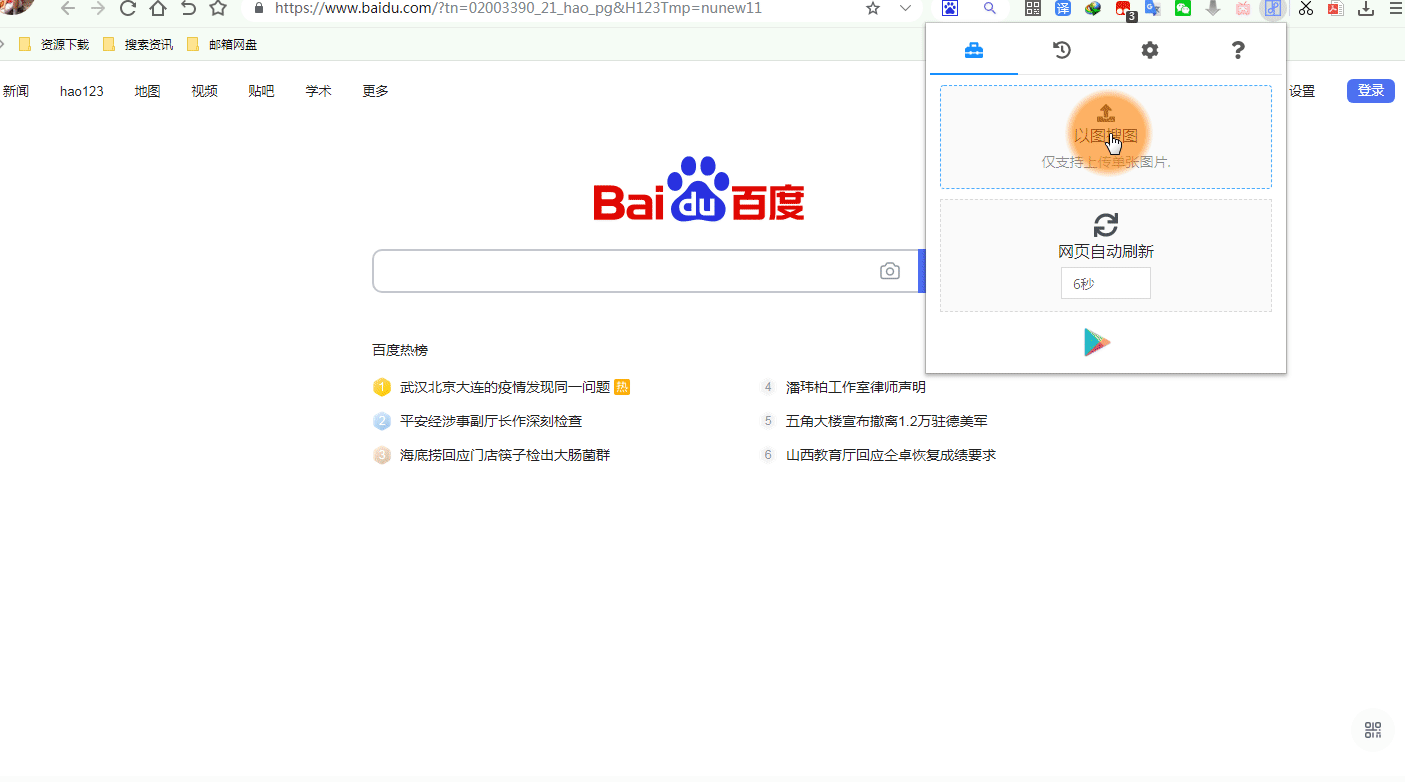Open hot topic 山西教育厅回应全卓恢复成绩要求
This screenshot has height=782, width=1405.
pos(891,455)
